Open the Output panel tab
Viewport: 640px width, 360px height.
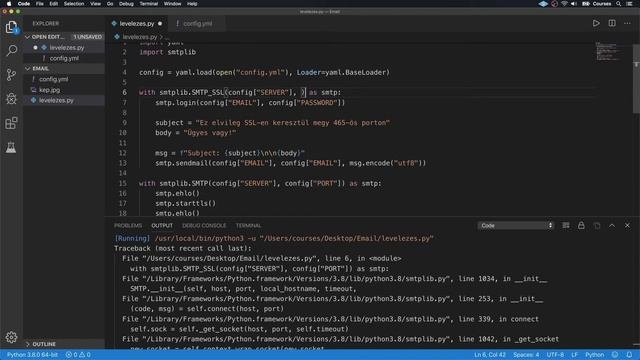pyautogui.click(x=162, y=225)
